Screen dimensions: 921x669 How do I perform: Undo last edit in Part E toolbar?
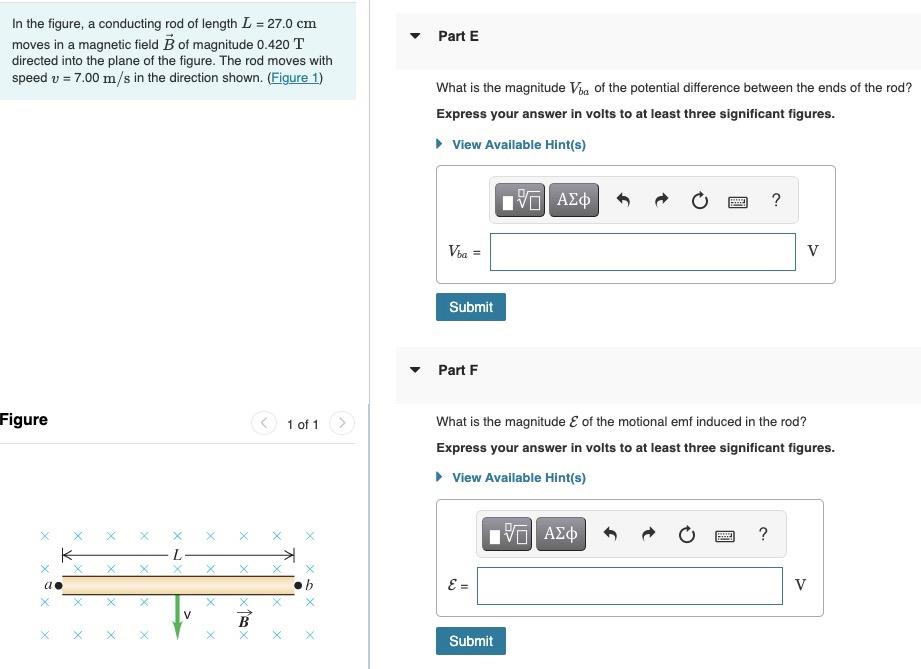tap(623, 200)
